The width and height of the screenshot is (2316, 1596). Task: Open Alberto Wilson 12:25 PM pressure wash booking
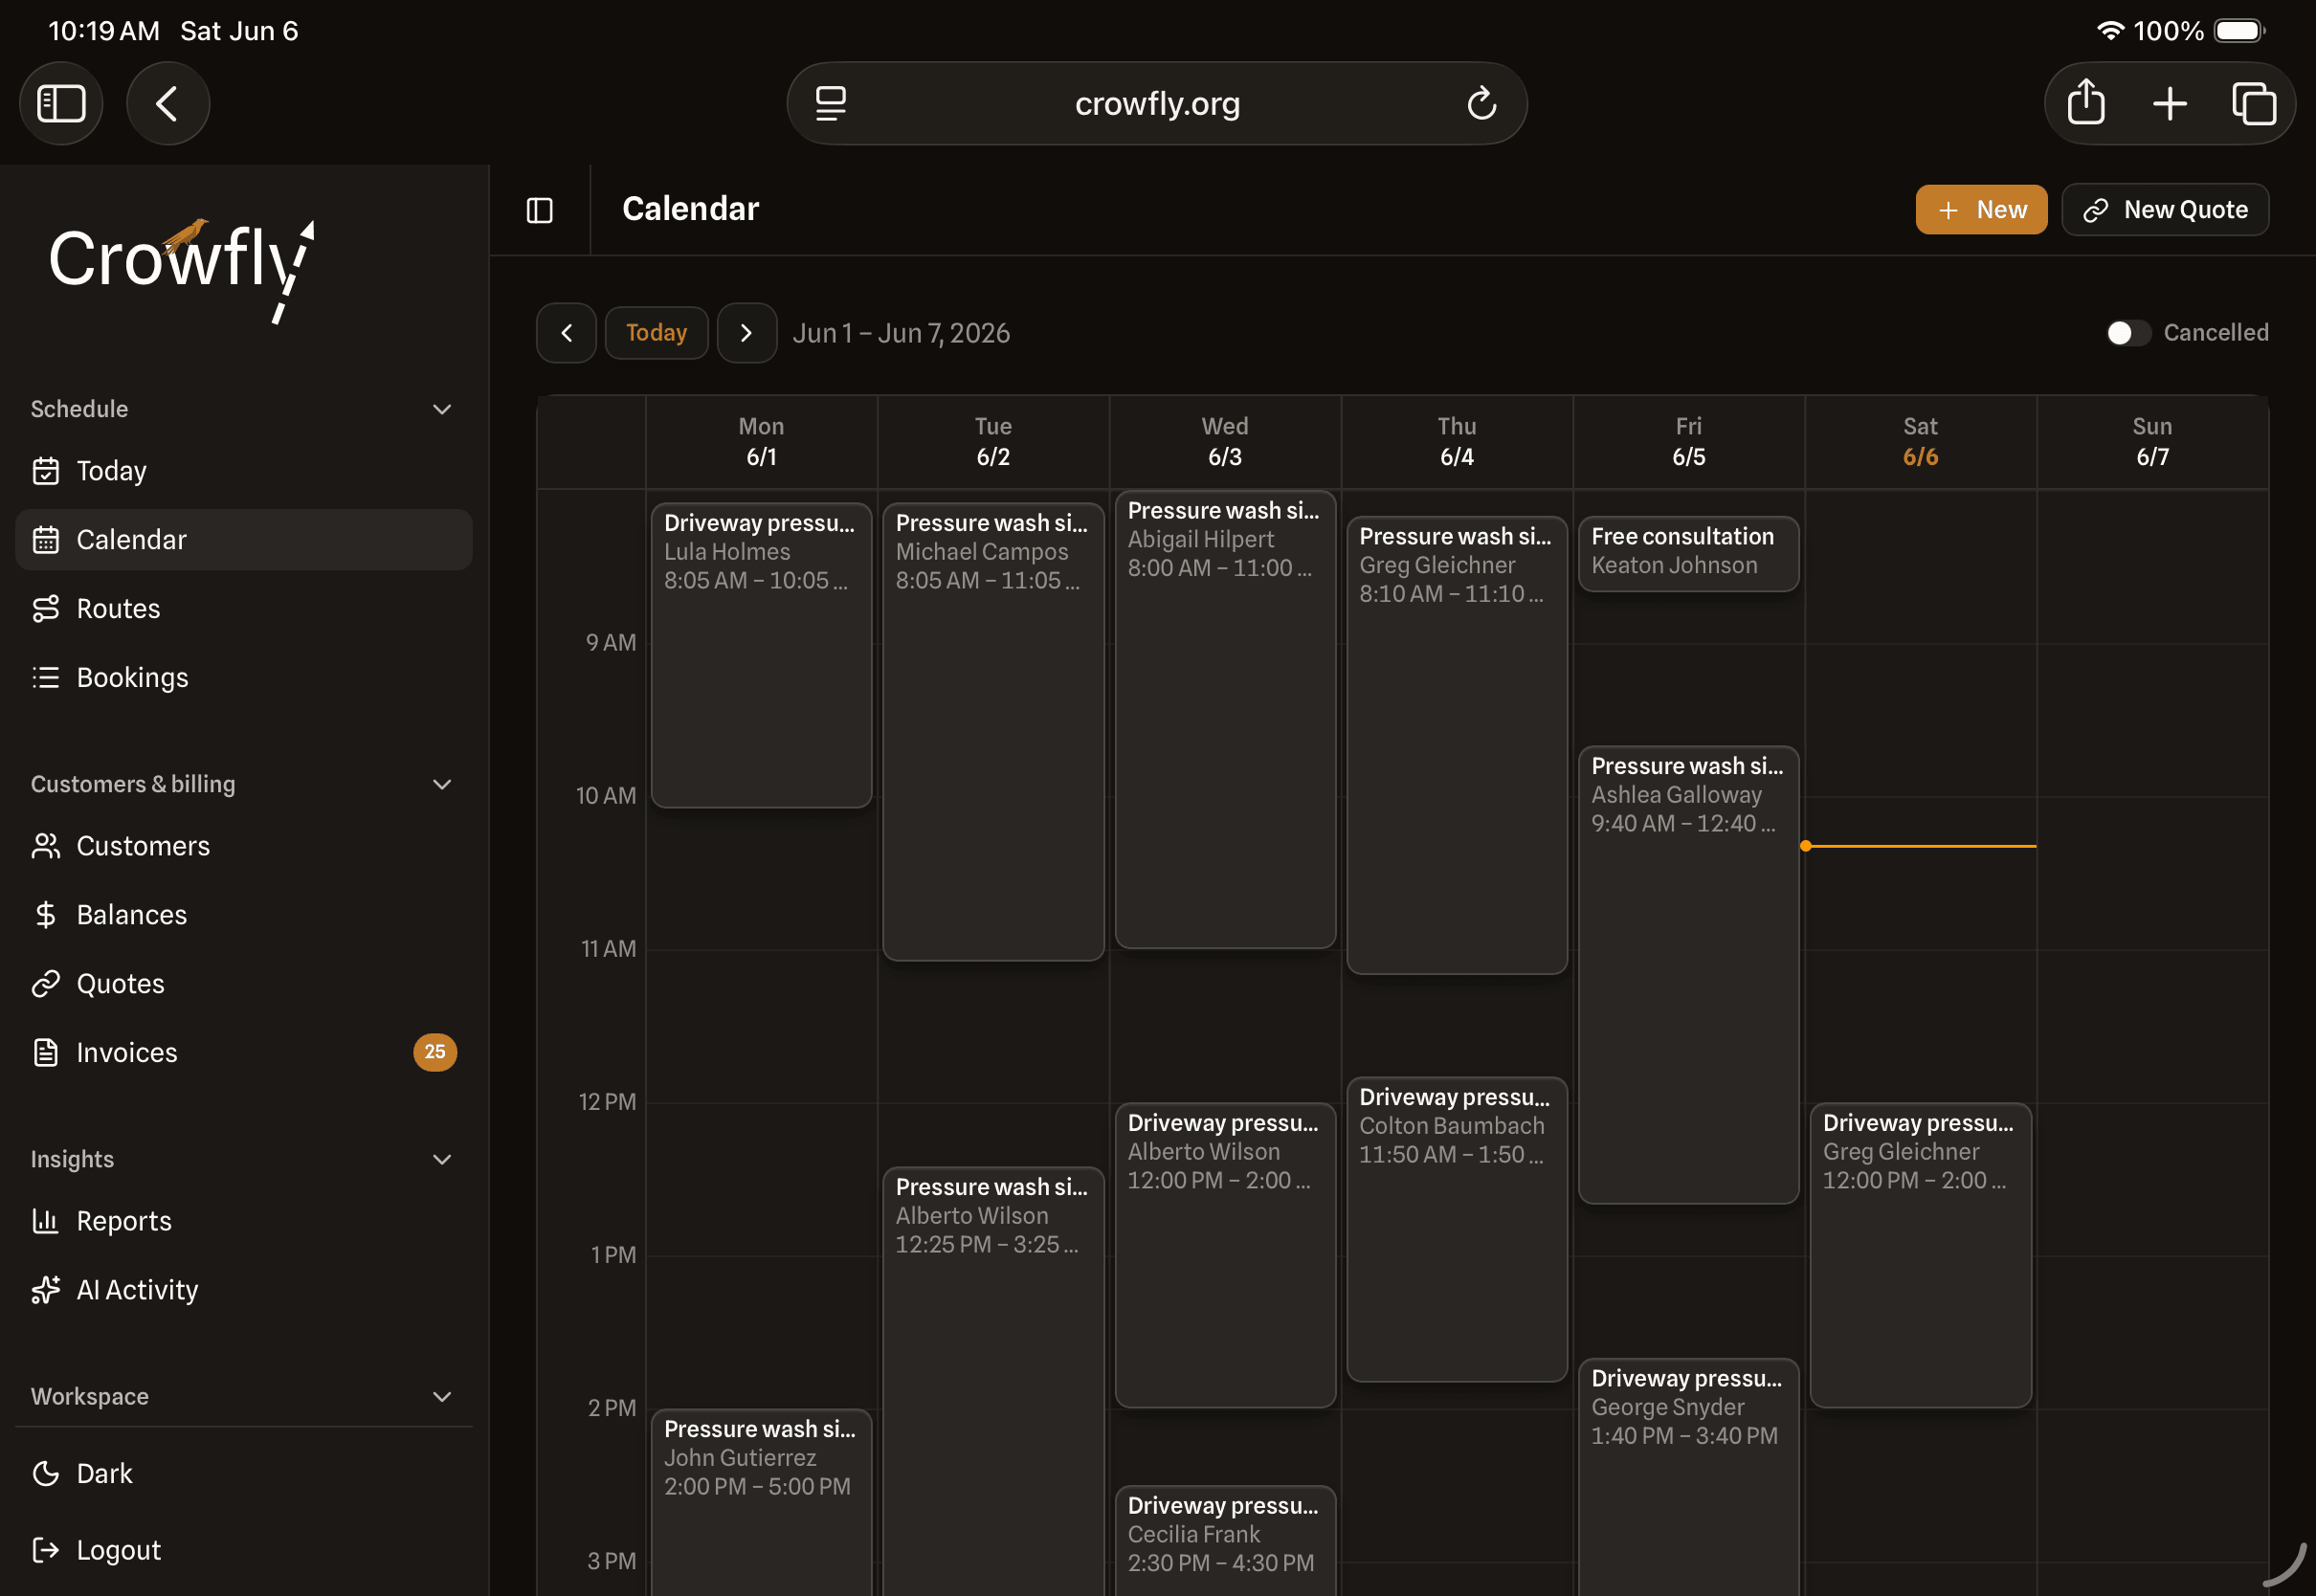point(993,1382)
